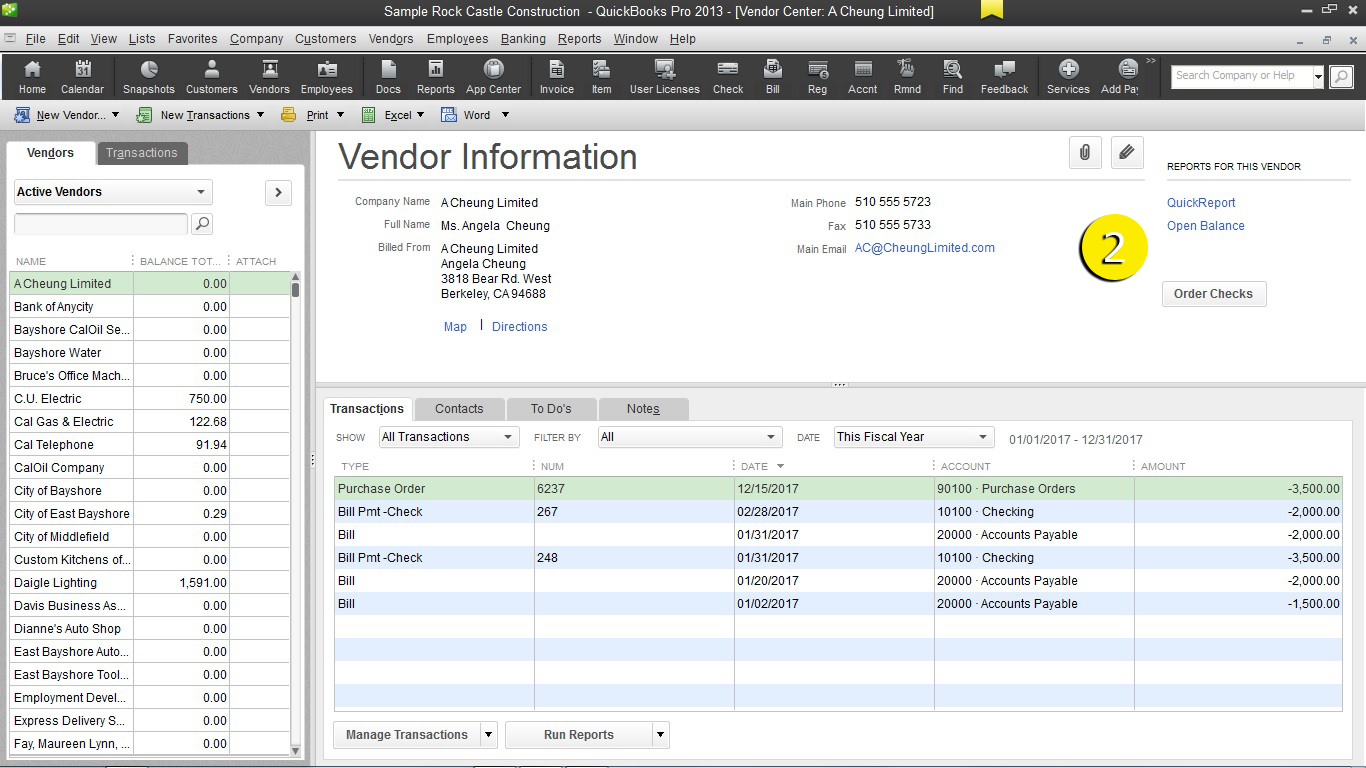Open the Active Vendors dropdown

point(112,192)
